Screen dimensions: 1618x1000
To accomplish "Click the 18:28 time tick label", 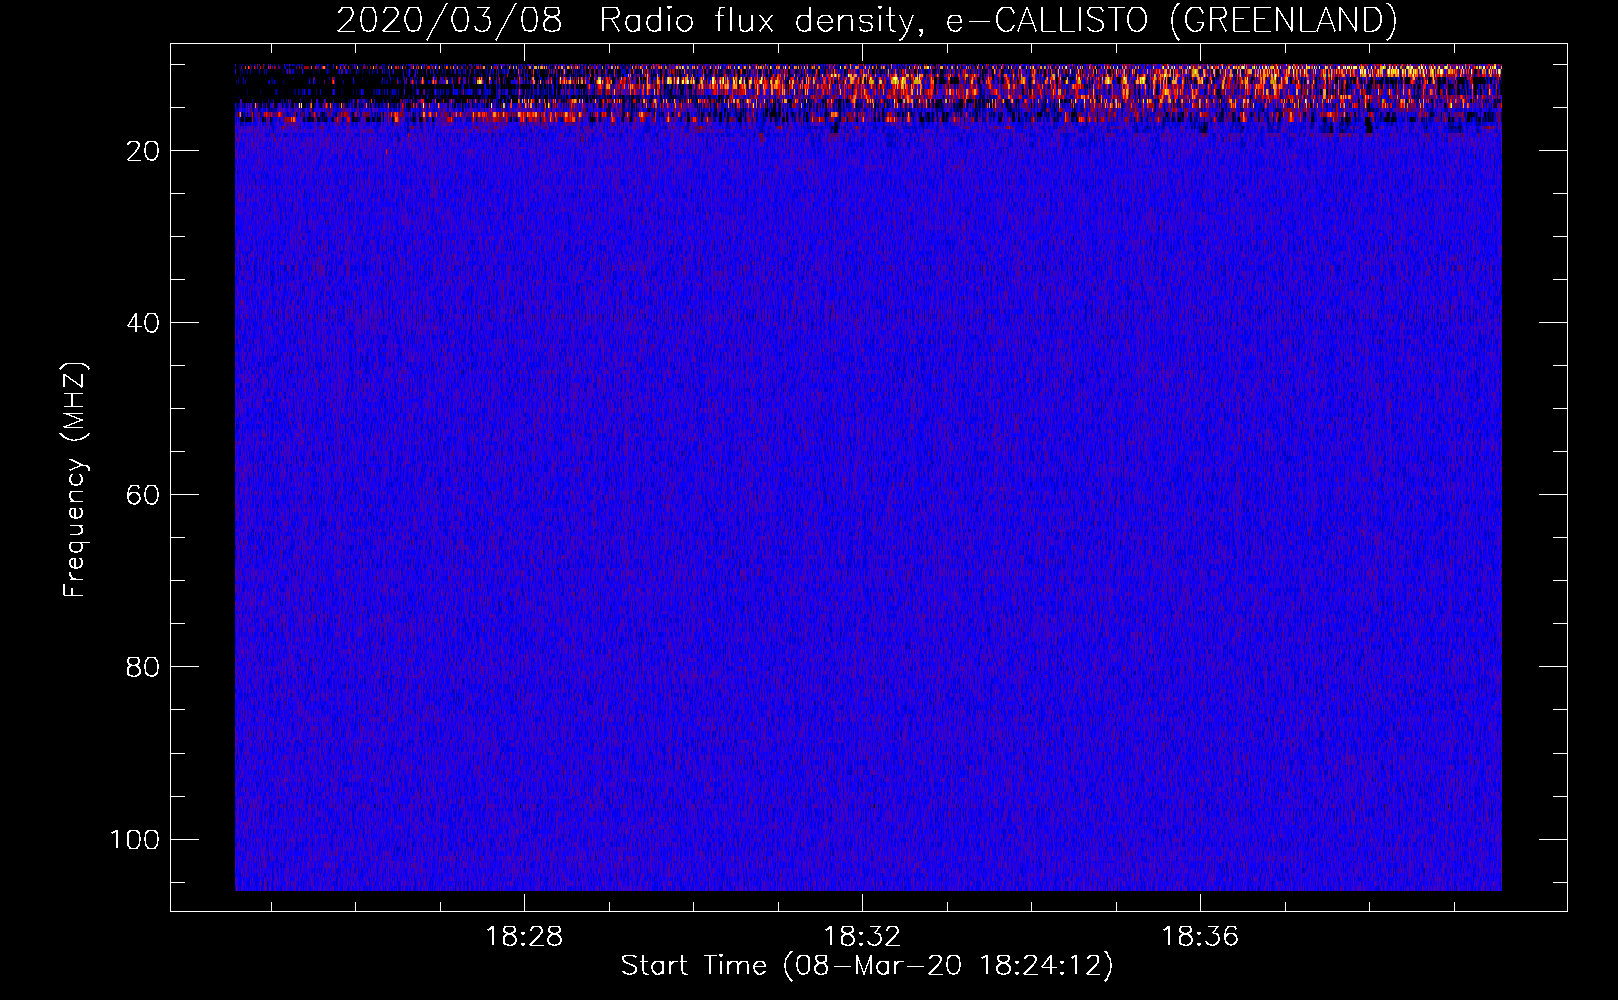I will coord(524,937).
